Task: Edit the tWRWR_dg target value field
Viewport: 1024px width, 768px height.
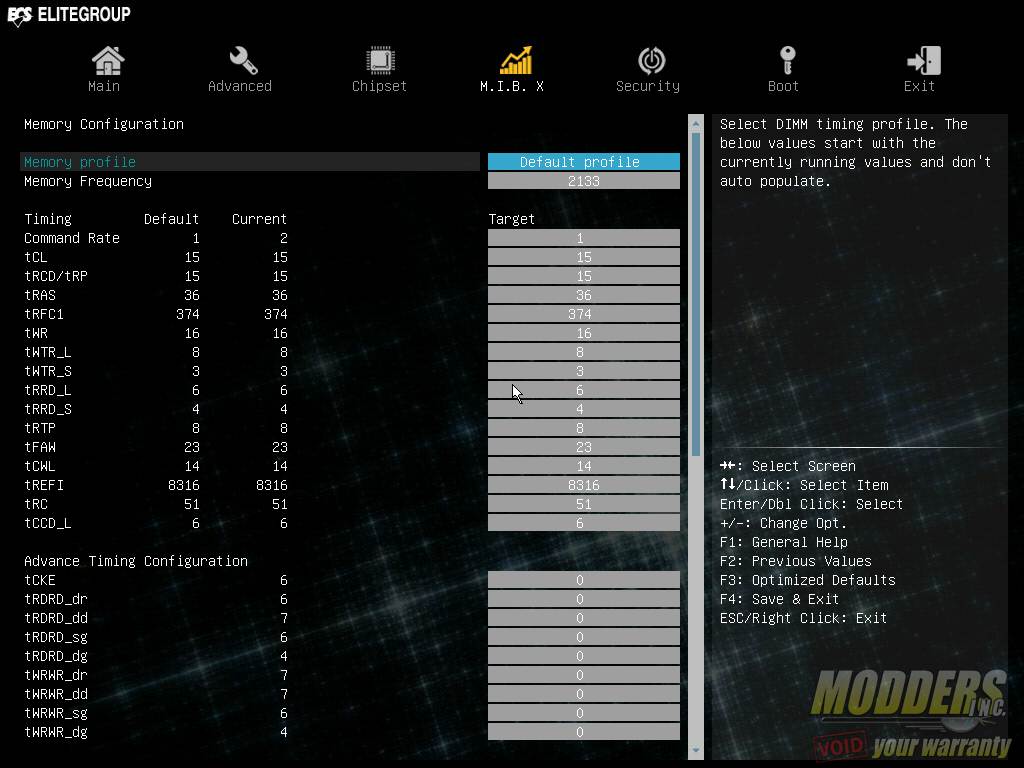Action: (x=584, y=731)
